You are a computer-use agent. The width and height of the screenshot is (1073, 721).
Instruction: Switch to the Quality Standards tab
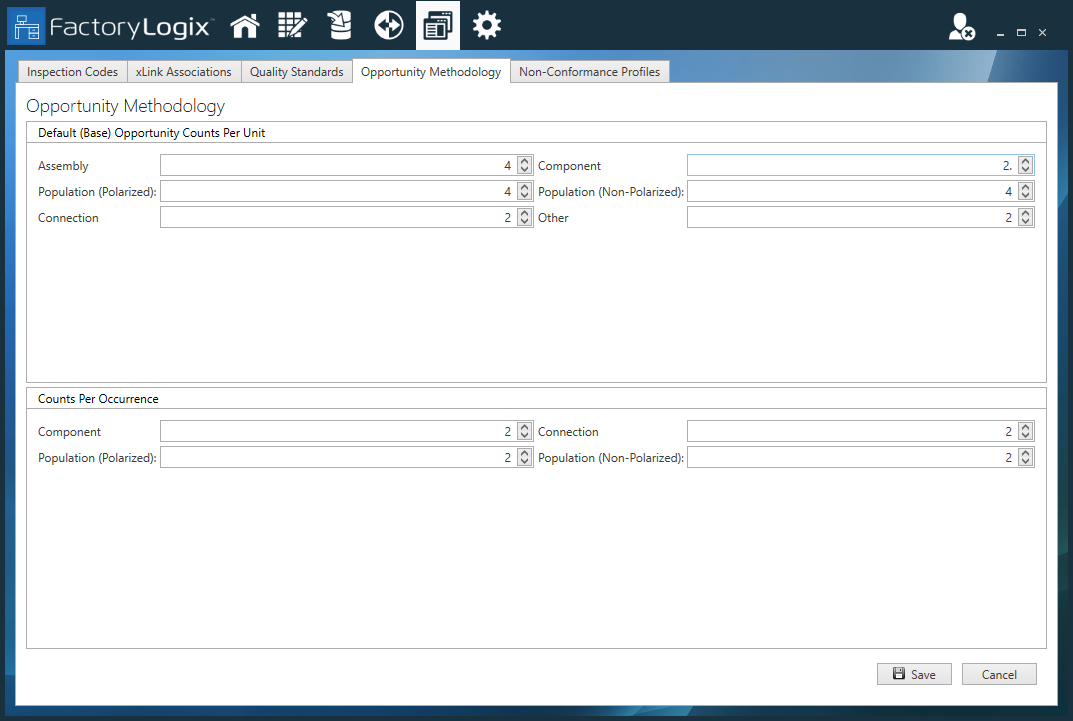coord(296,72)
